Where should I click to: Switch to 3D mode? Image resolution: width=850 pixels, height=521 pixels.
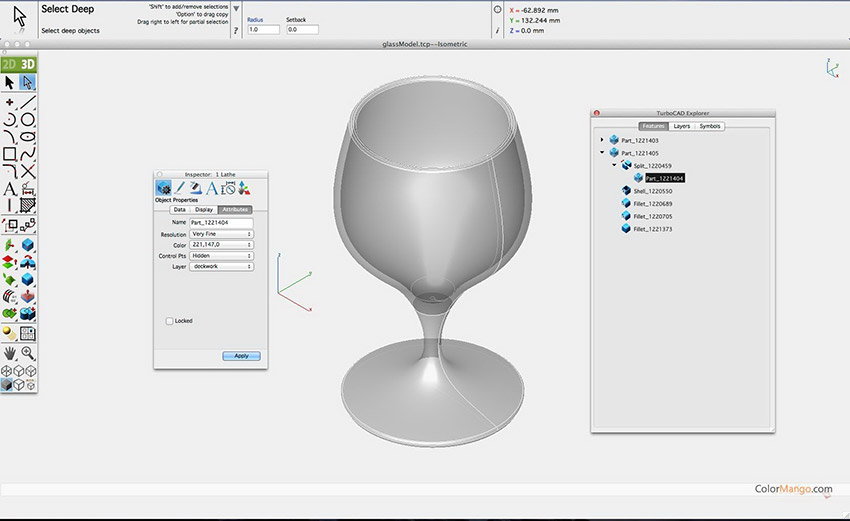(x=28, y=64)
